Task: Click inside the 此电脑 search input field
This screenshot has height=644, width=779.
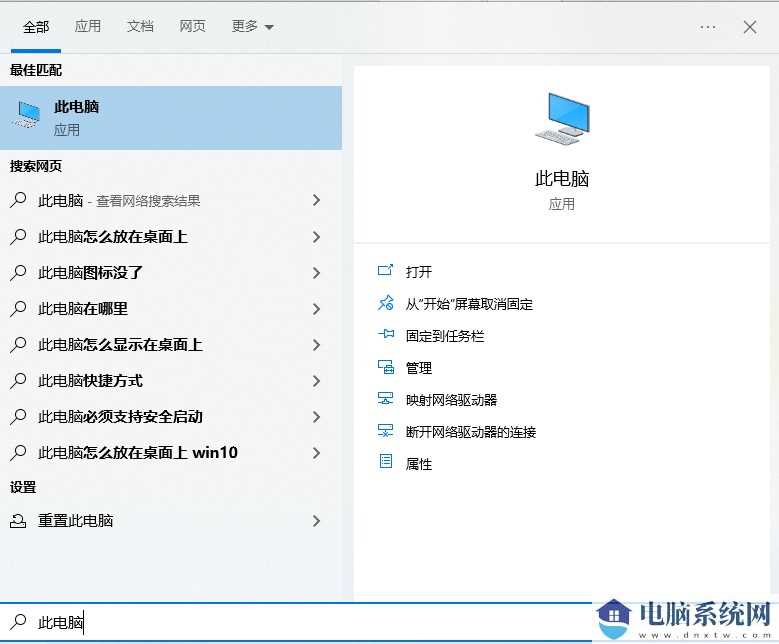Action: point(298,622)
